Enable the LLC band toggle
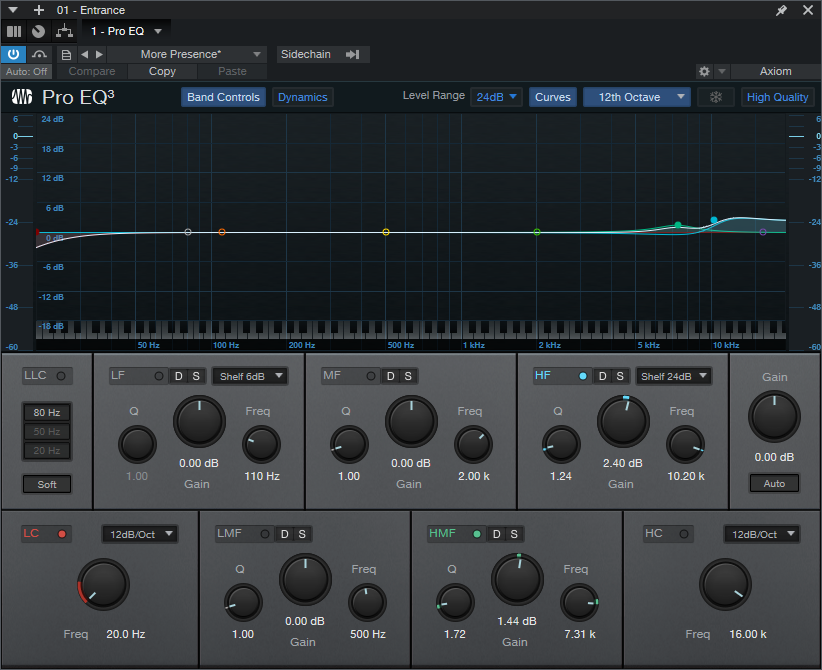This screenshot has width=822, height=670. pyautogui.click(x=61, y=376)
